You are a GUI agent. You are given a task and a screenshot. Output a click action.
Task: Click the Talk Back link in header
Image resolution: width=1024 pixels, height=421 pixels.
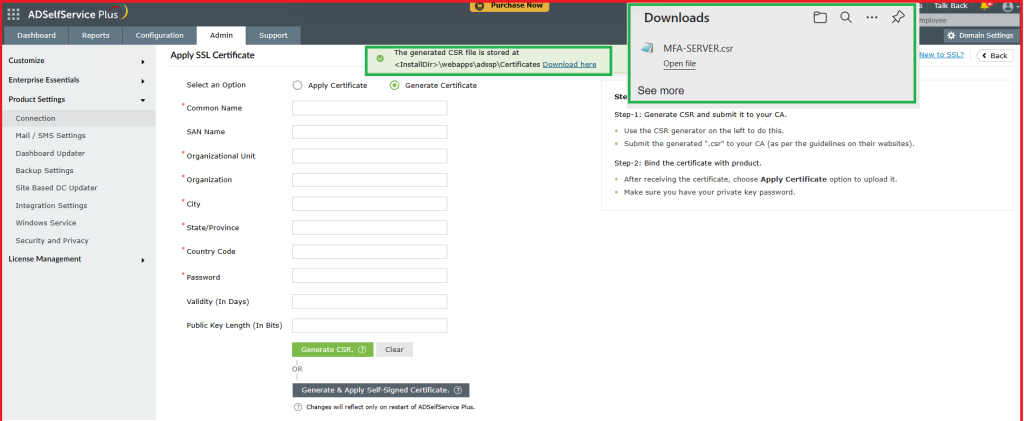(950, 6)
